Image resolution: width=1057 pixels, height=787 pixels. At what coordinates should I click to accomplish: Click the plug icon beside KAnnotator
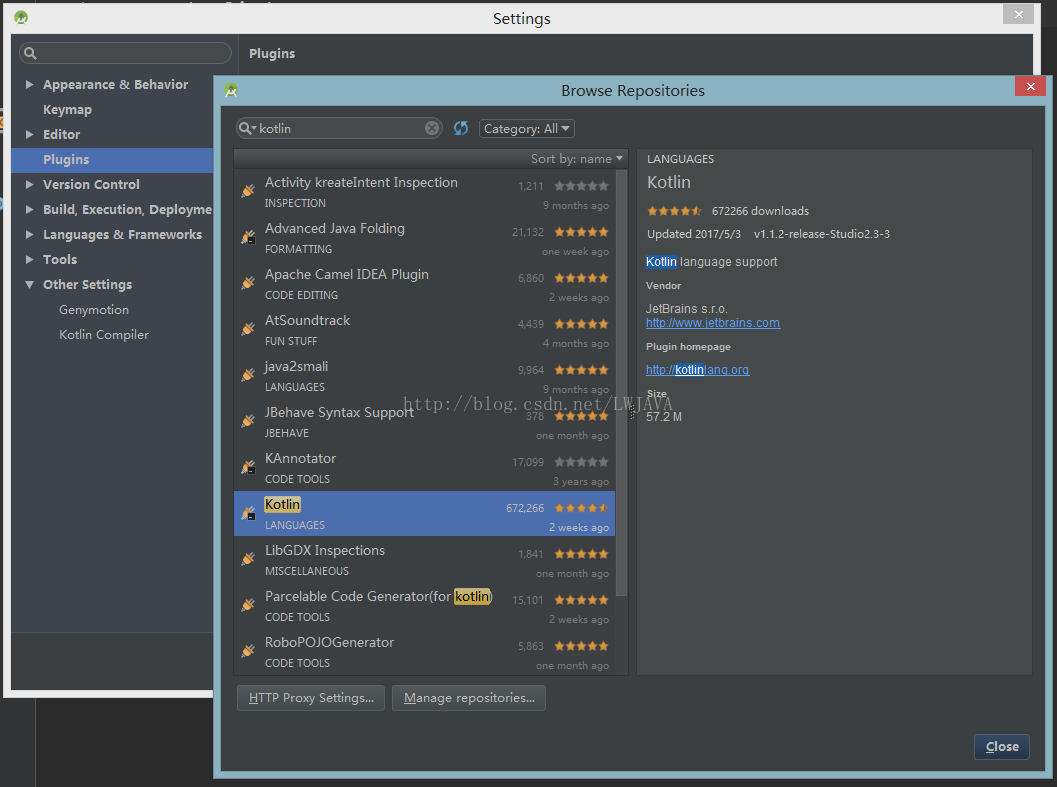coord(248,467)
